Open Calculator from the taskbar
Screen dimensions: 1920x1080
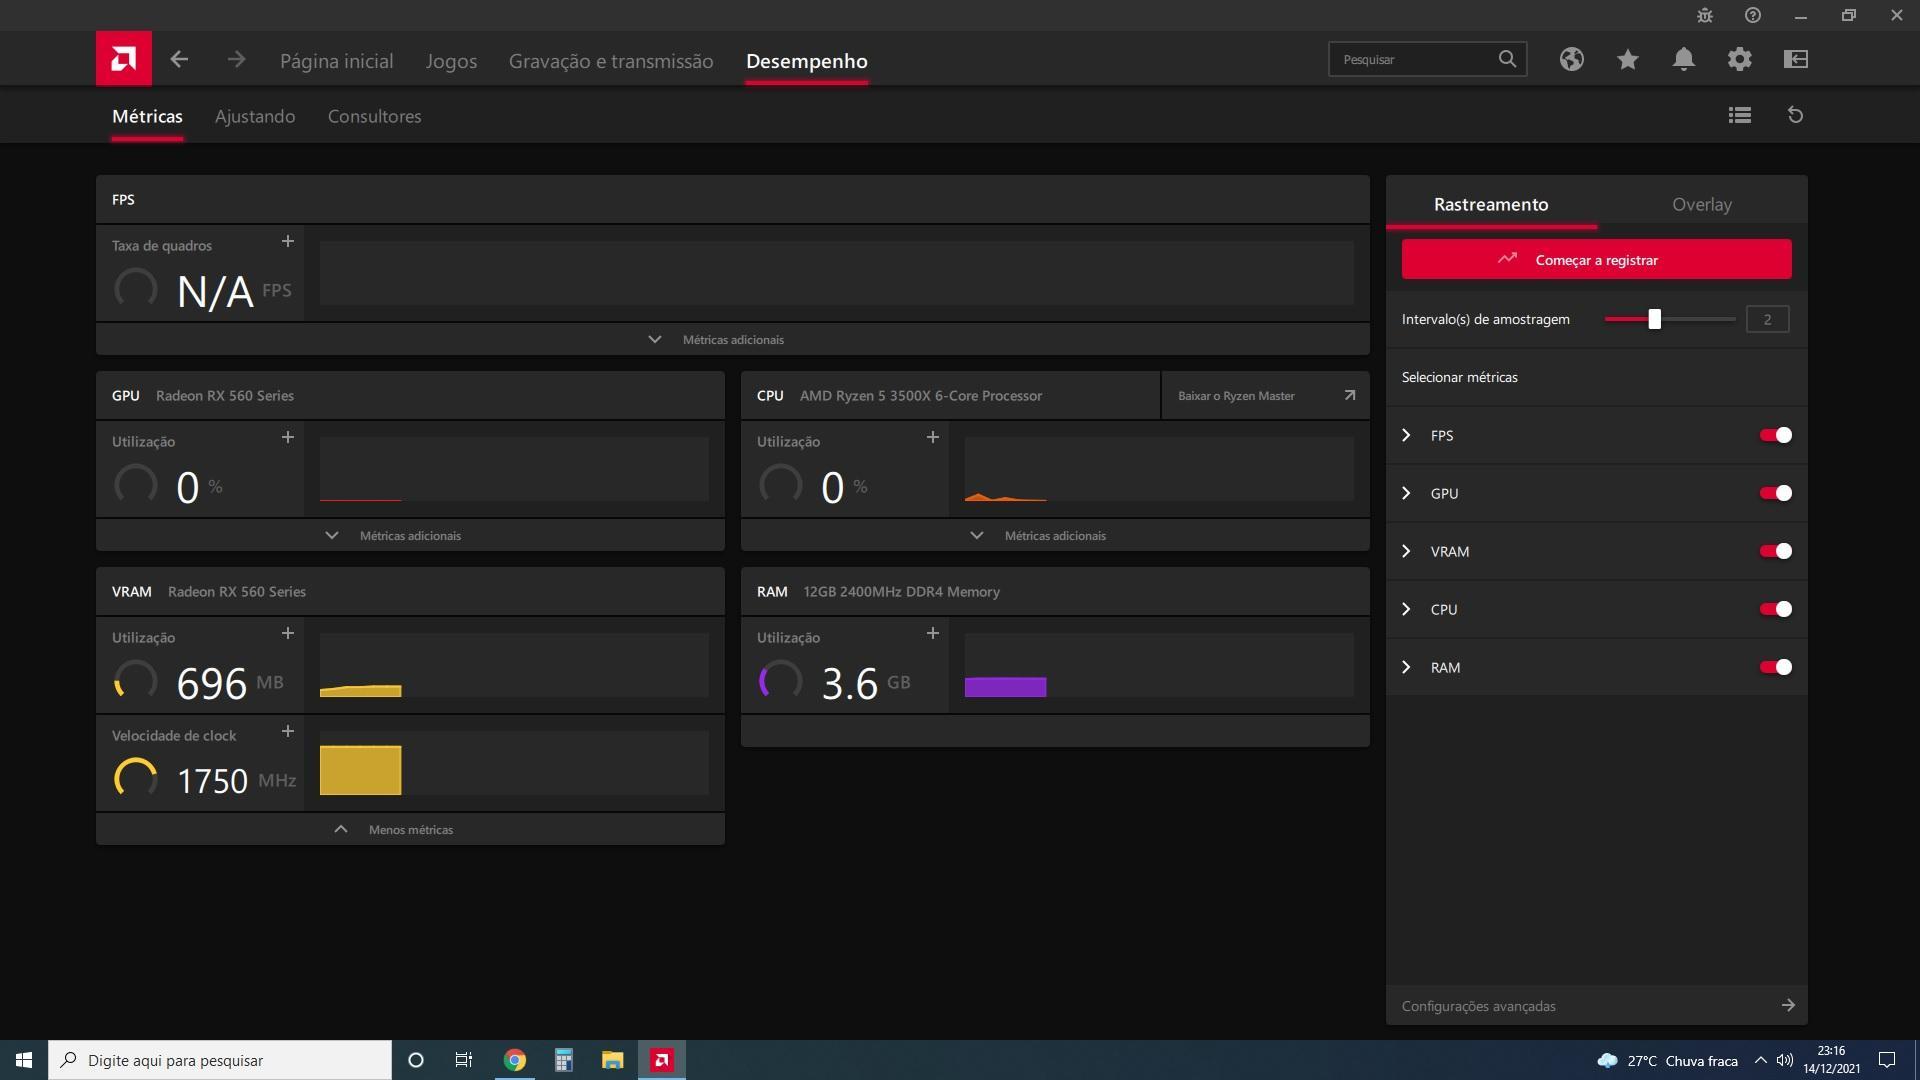tap(564, 1060)
